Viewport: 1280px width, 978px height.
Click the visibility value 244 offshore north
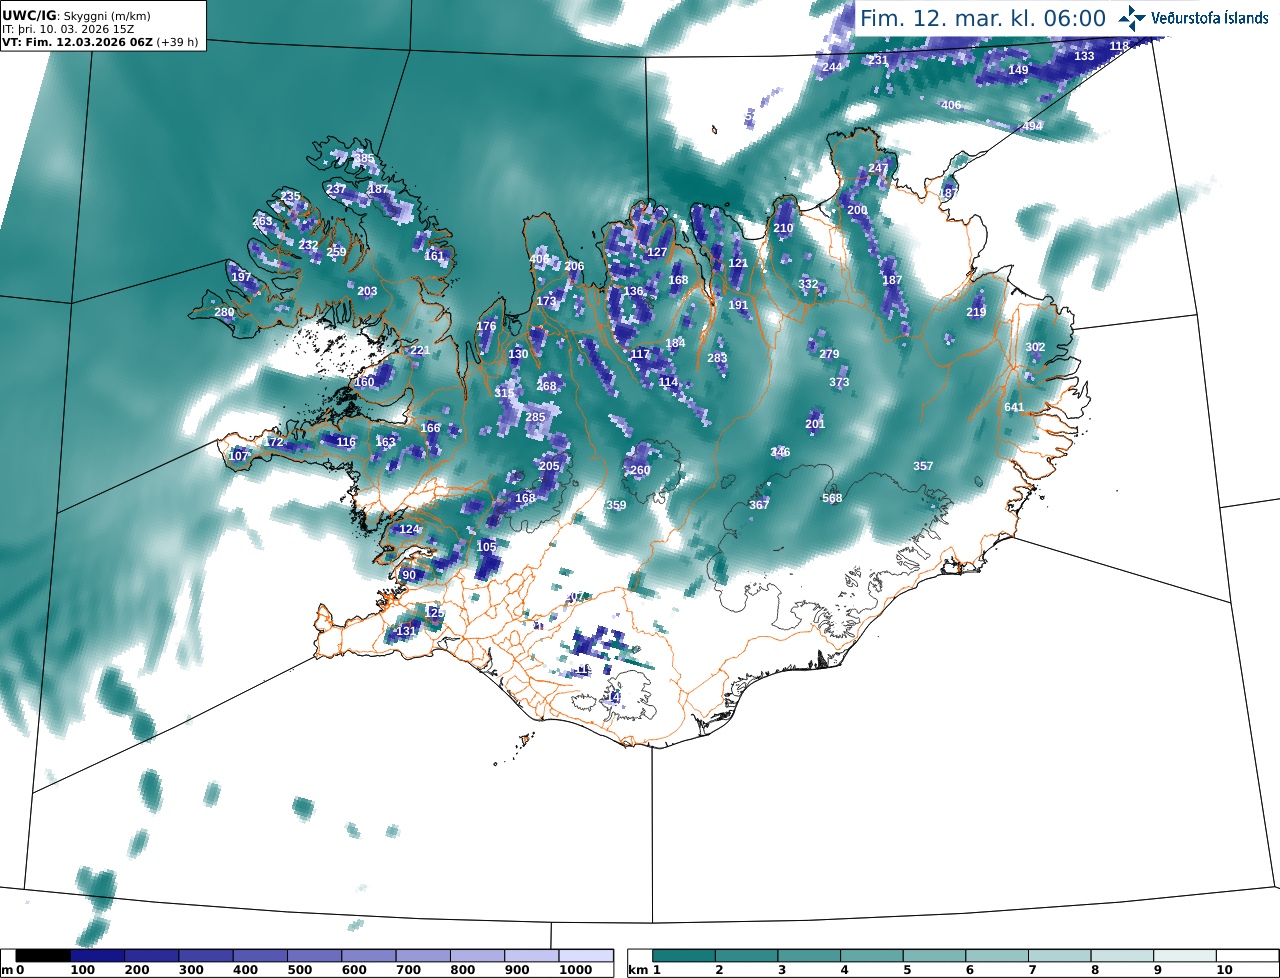point(832,67)
